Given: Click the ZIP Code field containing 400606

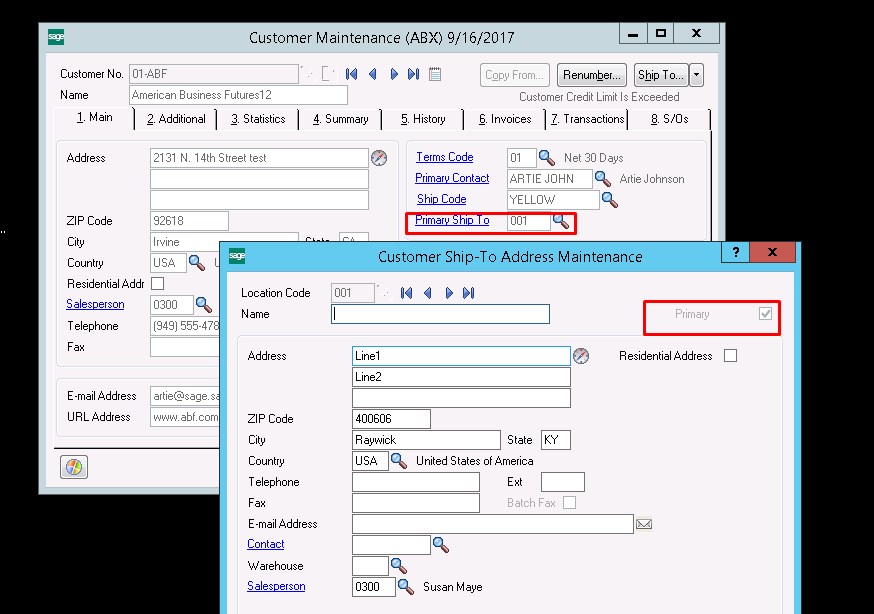Looking at the screenshot, I should pos(391,419).
